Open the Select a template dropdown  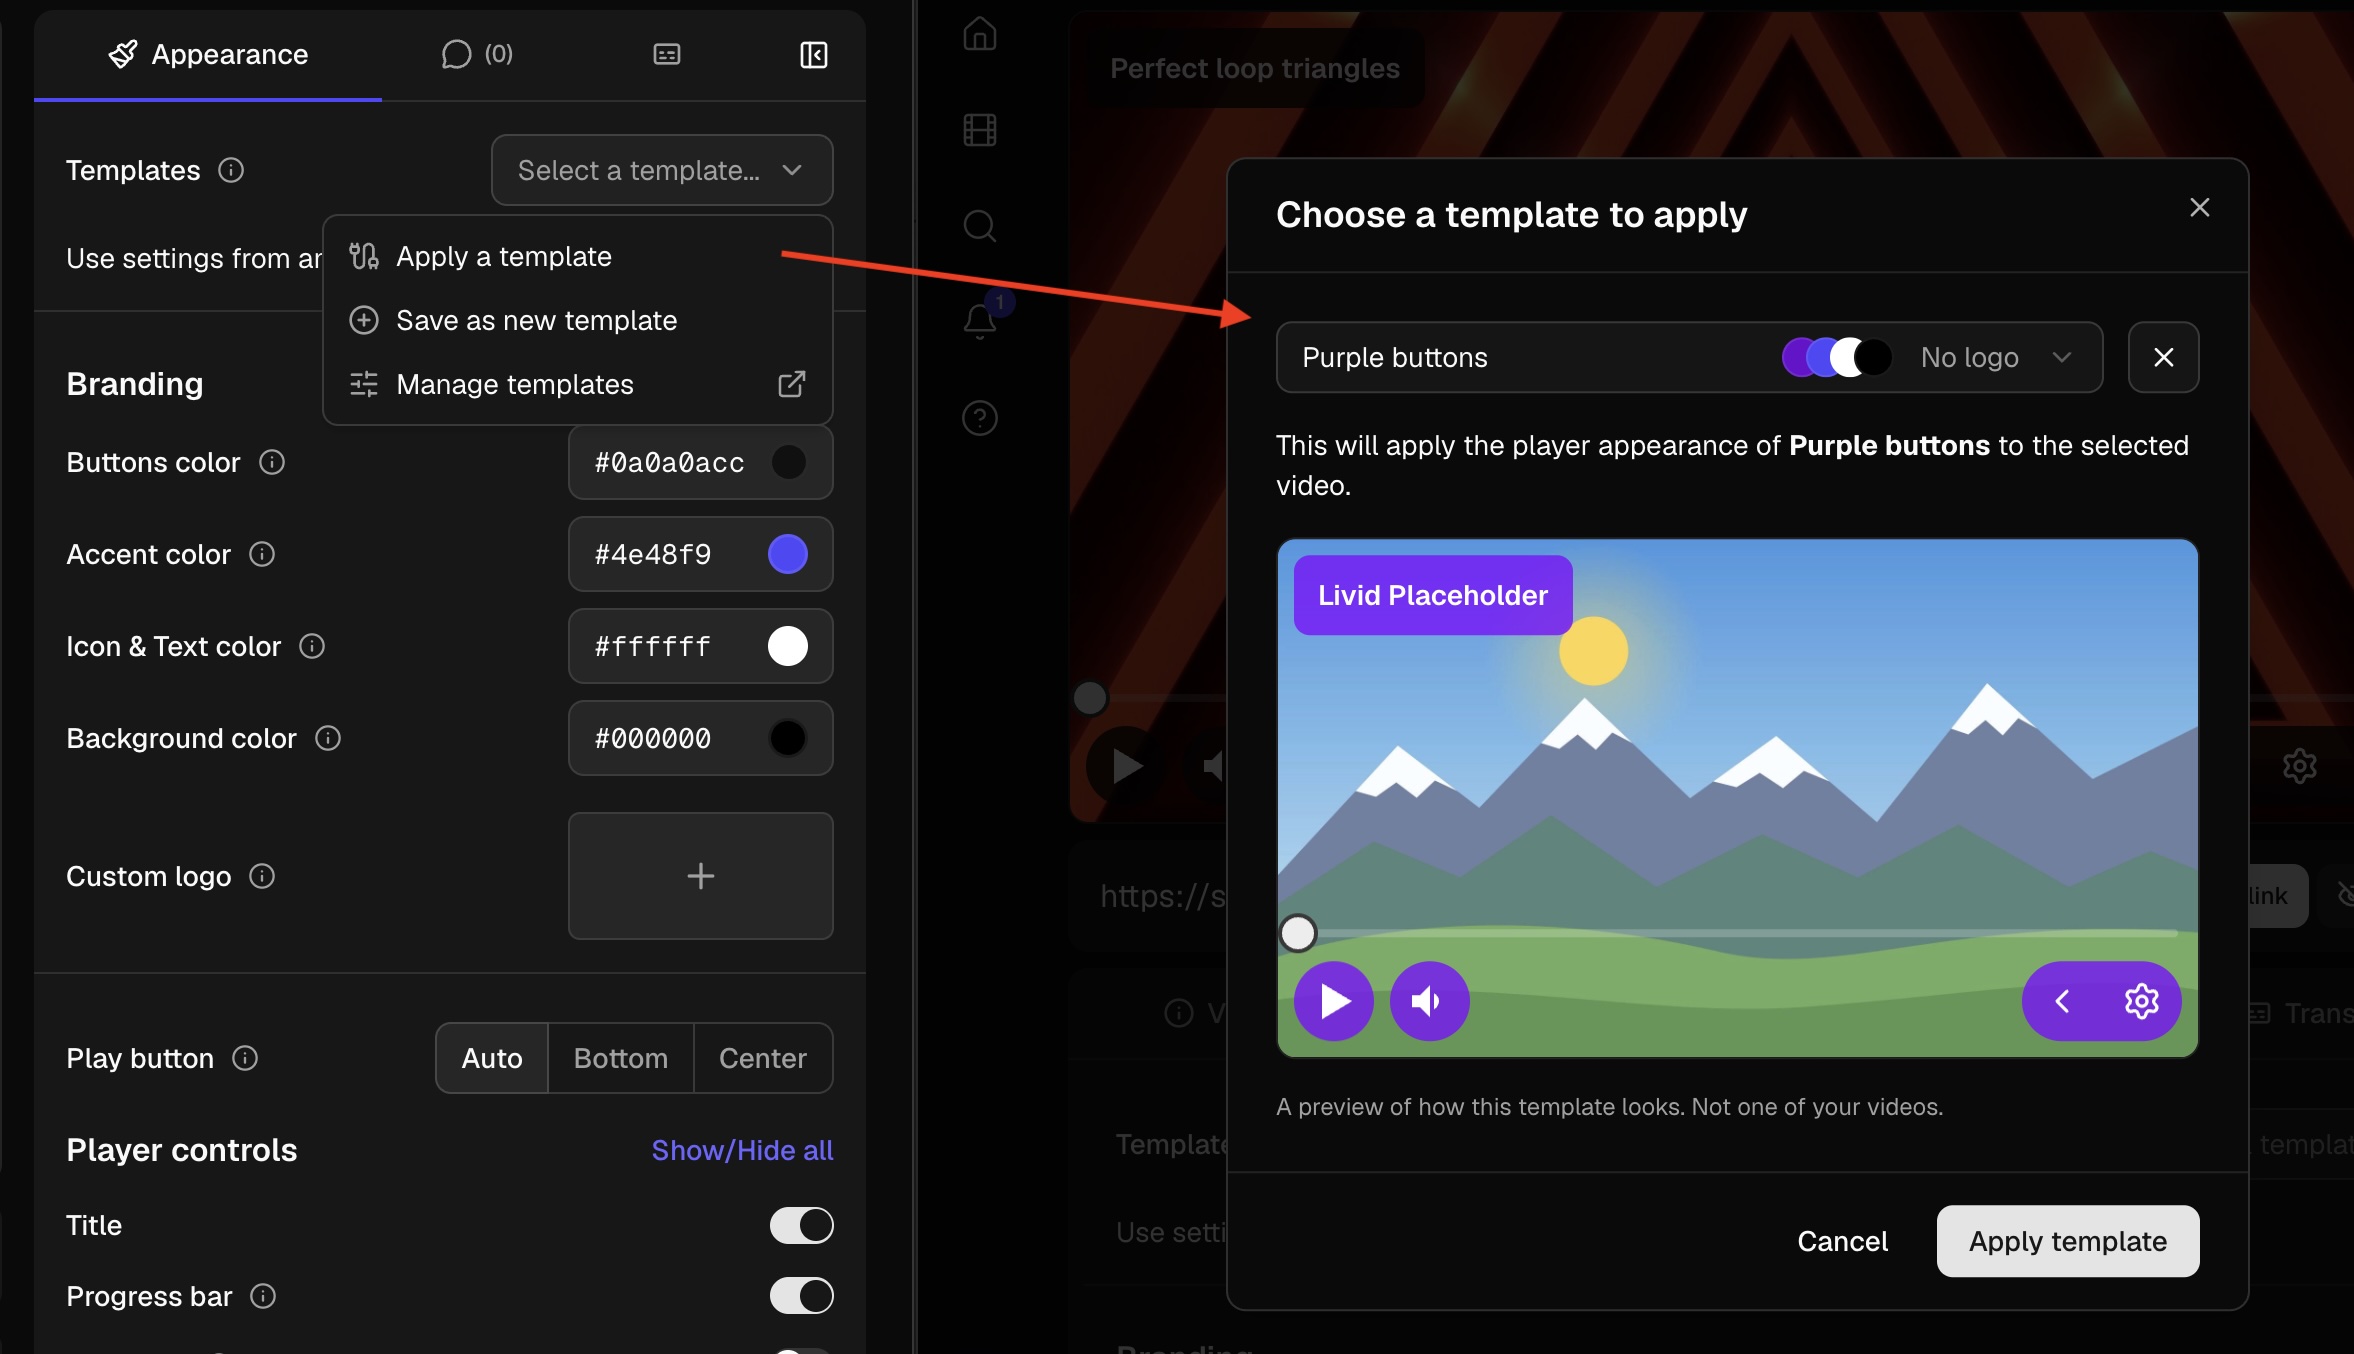coord(662,170)
